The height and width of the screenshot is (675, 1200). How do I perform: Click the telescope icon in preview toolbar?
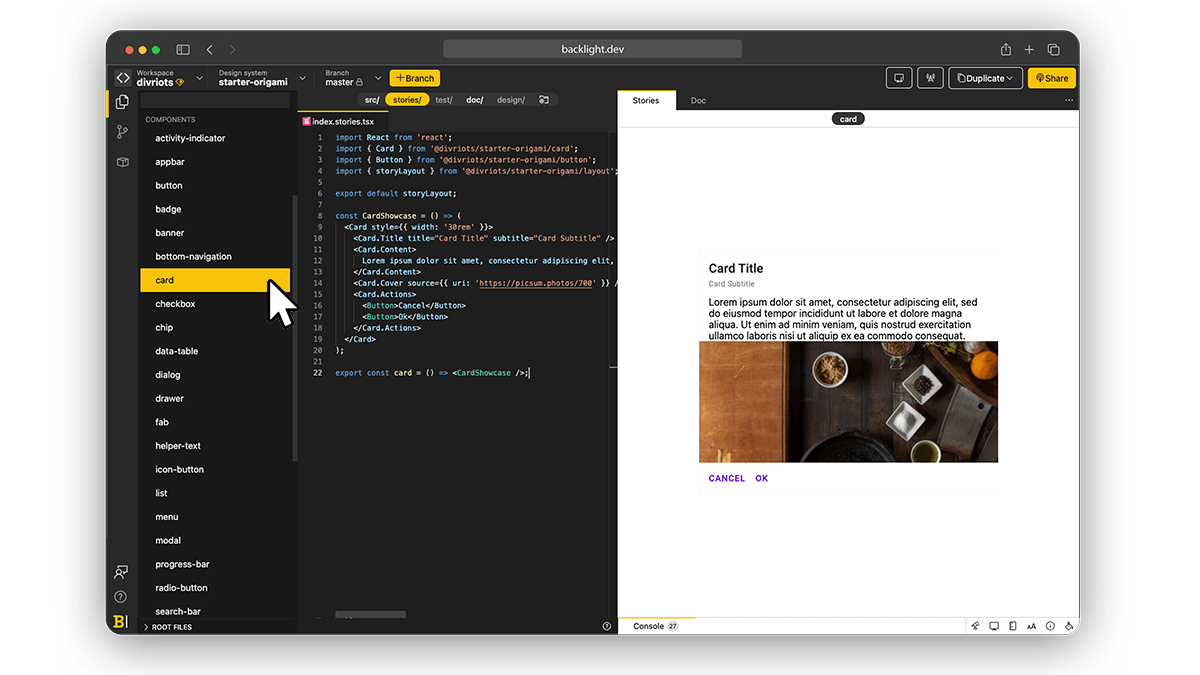975,626
